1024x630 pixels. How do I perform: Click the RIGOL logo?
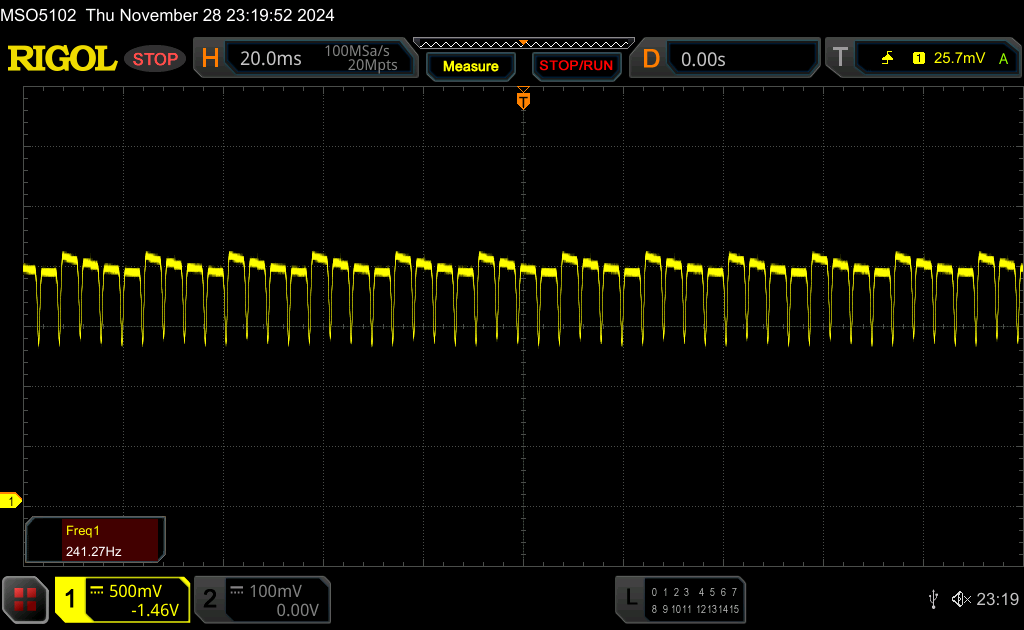[x=62, y=59]
